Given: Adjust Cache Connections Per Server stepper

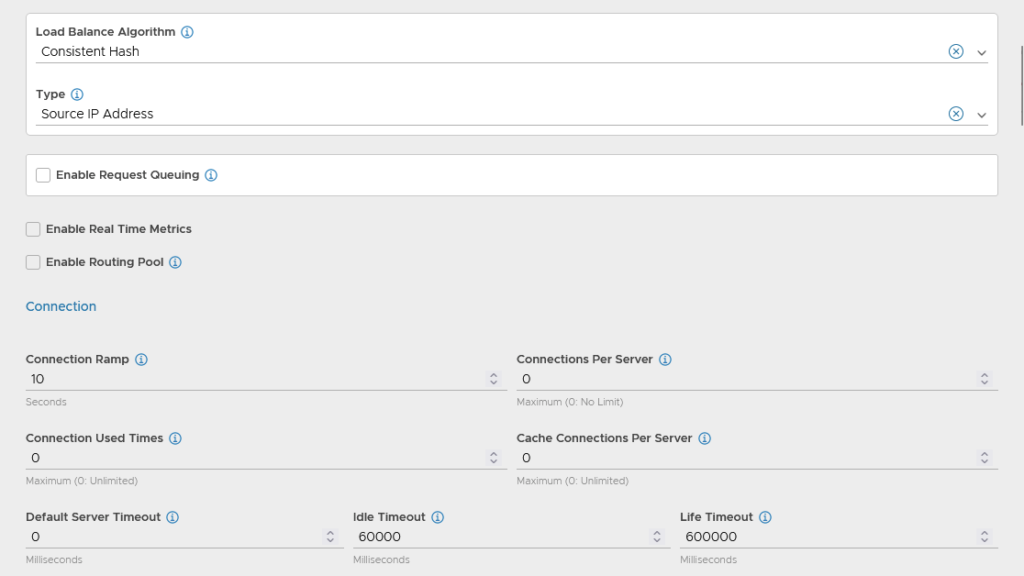Looking at the screenshot, I should click(x=984, y=458).
